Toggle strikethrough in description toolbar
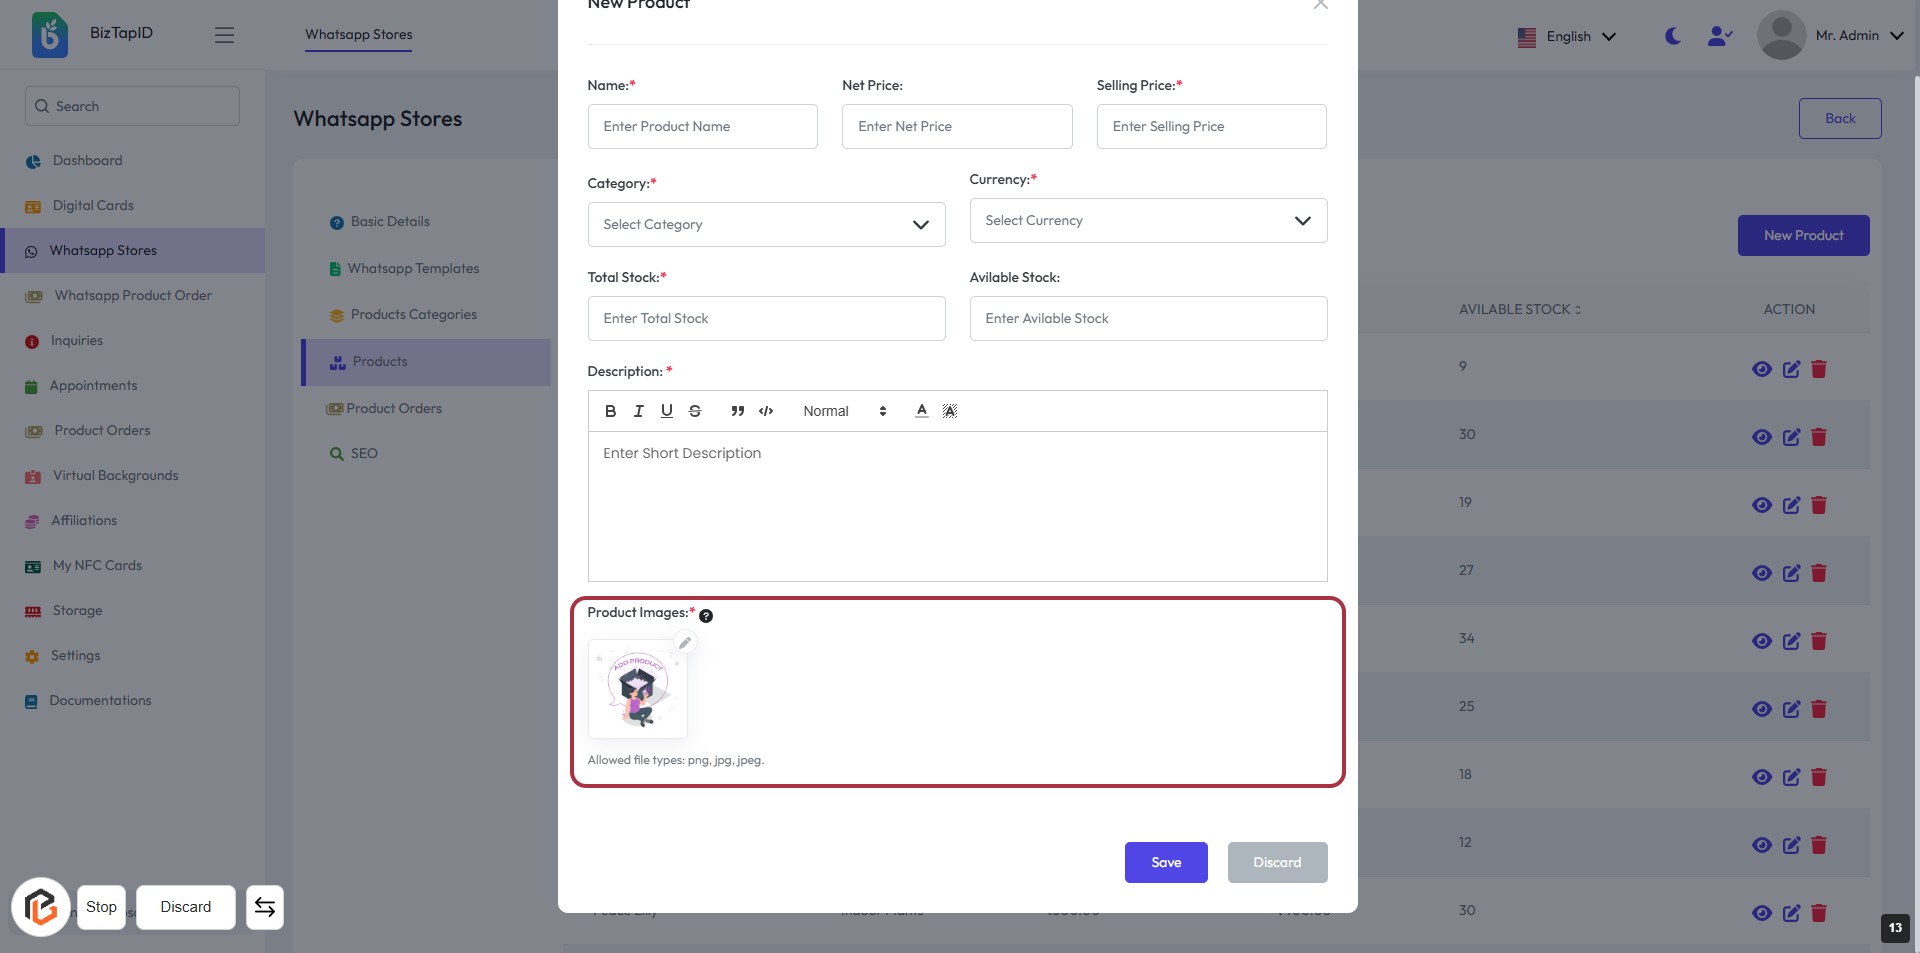The height and width of the screenshot is (953, 1920). click(x=695, y=411)
